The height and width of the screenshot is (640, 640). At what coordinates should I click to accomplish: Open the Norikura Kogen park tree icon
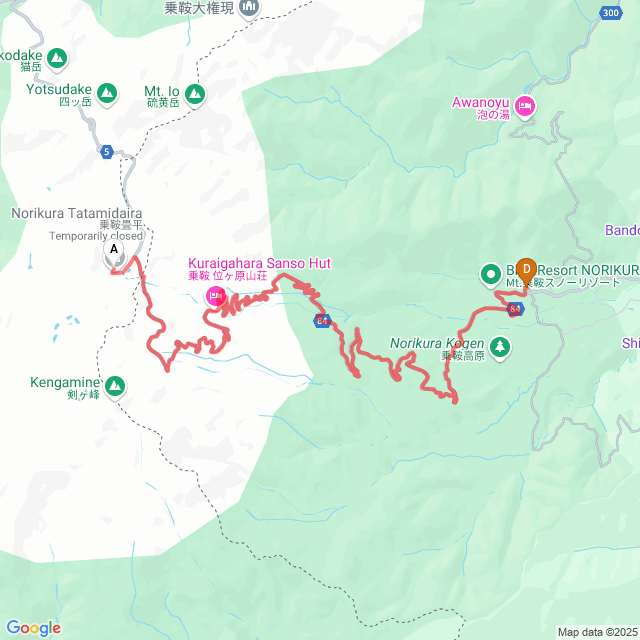500,348
